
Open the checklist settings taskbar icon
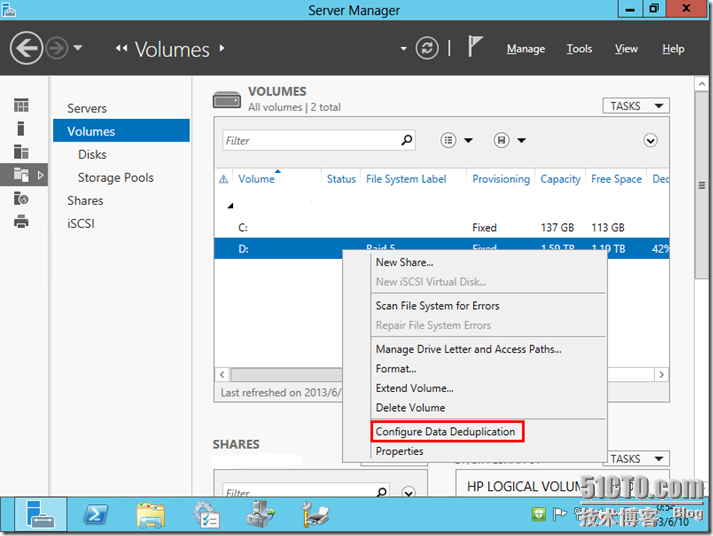(206, 515)
